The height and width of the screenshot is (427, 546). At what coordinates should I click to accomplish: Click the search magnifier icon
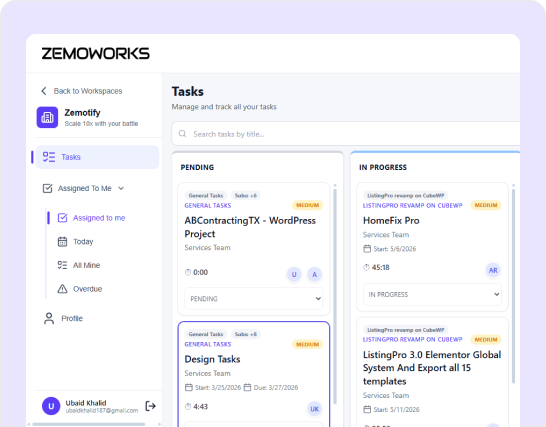pyautogui.click(x=182, y=134)
